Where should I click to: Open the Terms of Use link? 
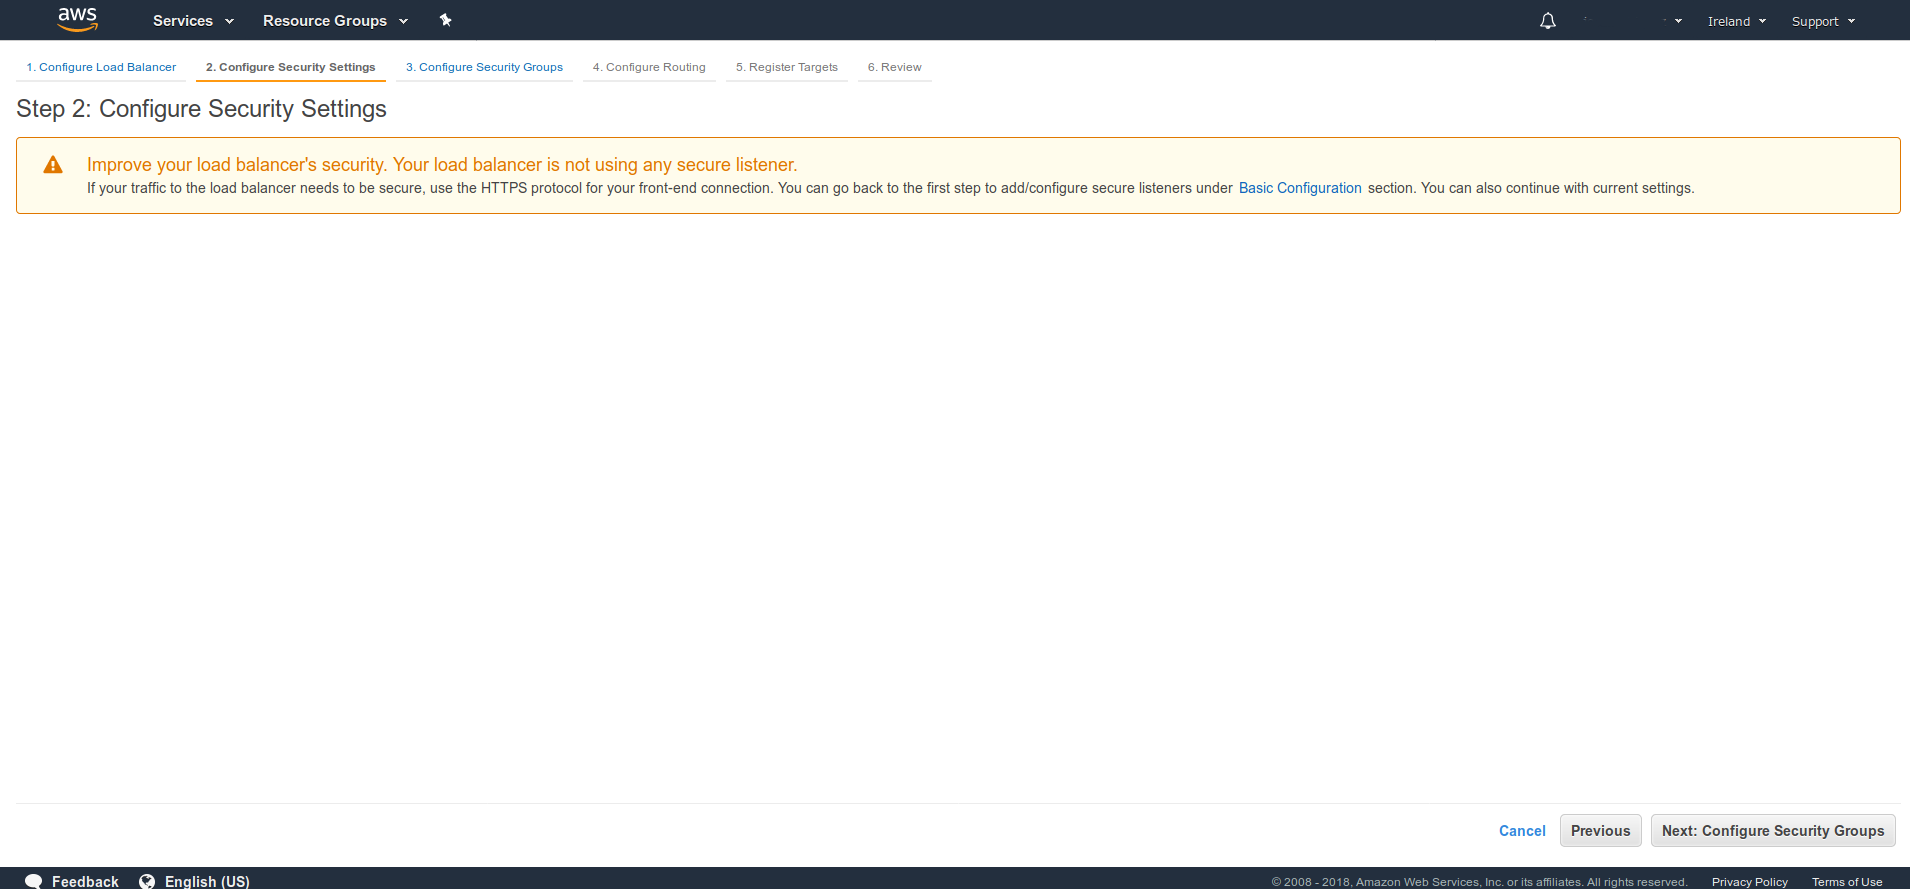(x=1846, y=882)
